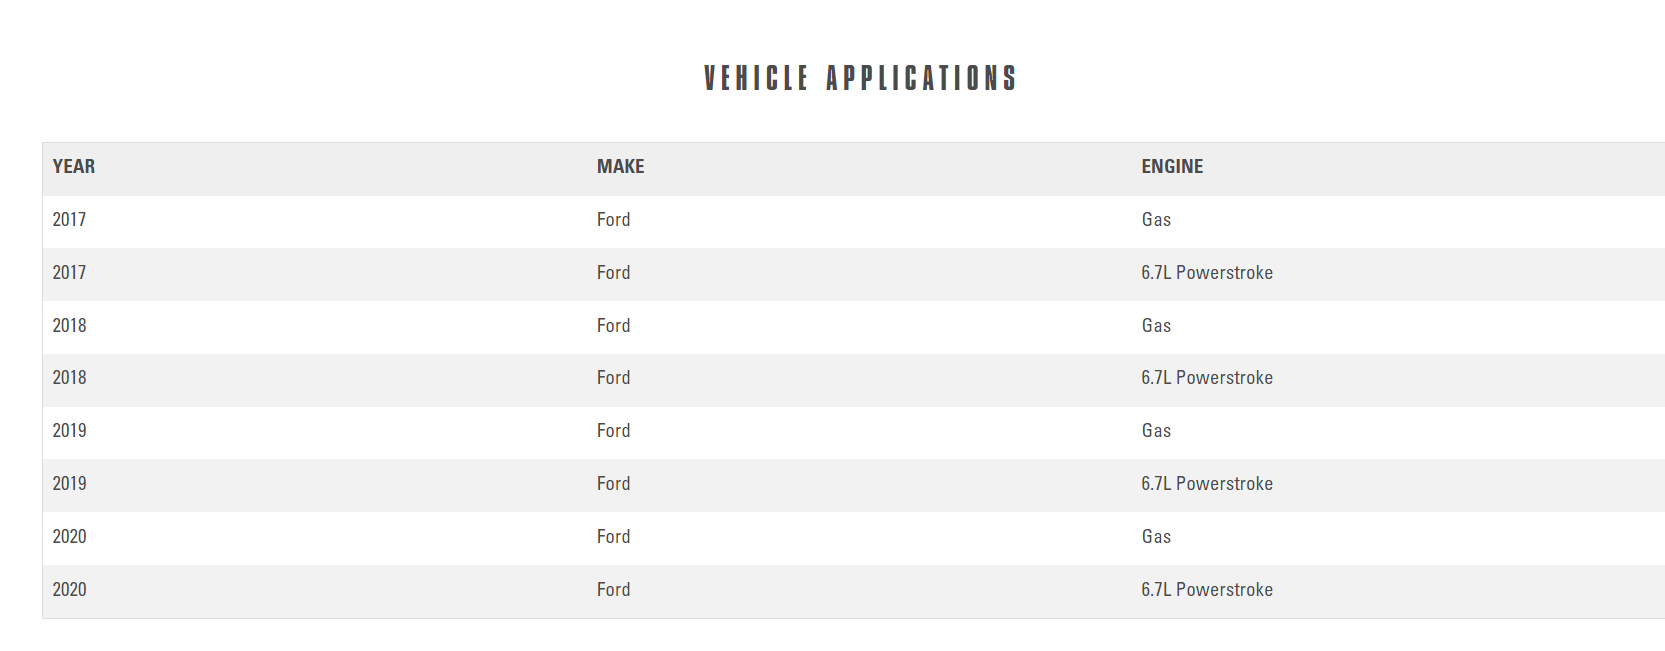Click 6.7L Powerstroke in the 2017 row
Viewport: 1665px width, 651px height.
[1207, 273]
